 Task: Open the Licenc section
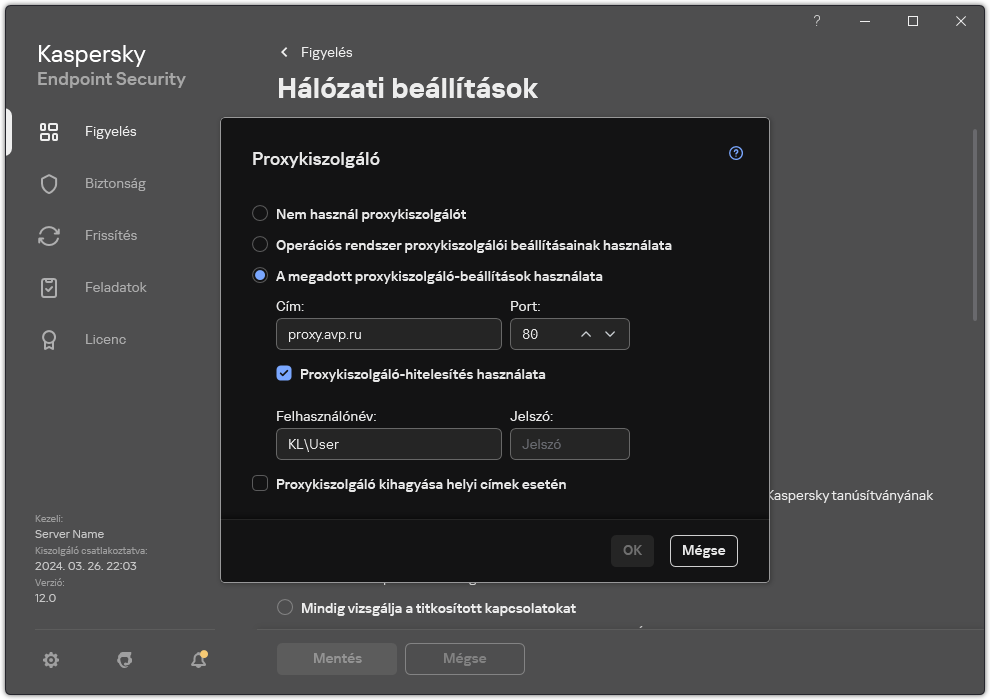click(x=105, y=339)
